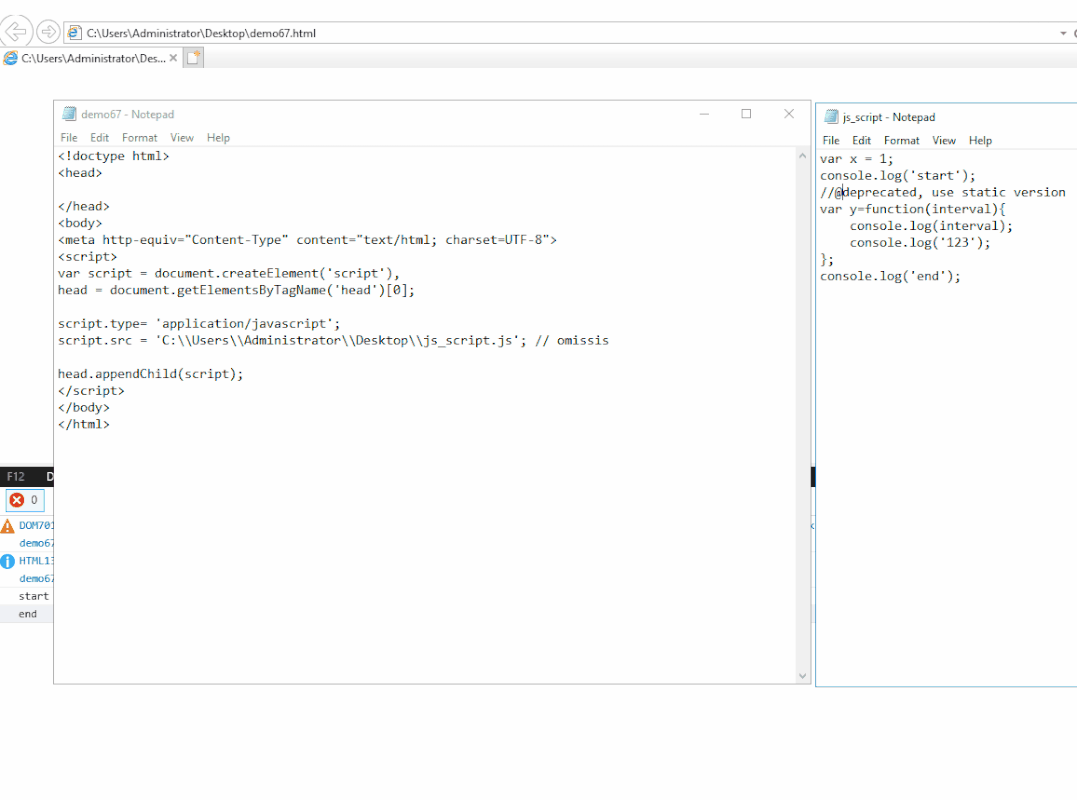Click the browser Forward arrow button
This screenshot has width=1077, height=800.
pos(48,32)
